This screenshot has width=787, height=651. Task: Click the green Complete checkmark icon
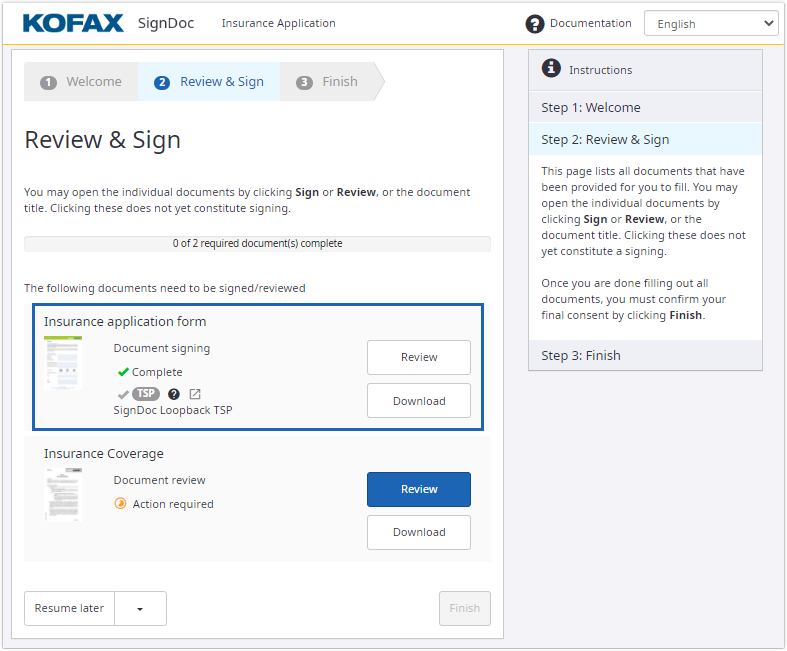tap(123, 372)
